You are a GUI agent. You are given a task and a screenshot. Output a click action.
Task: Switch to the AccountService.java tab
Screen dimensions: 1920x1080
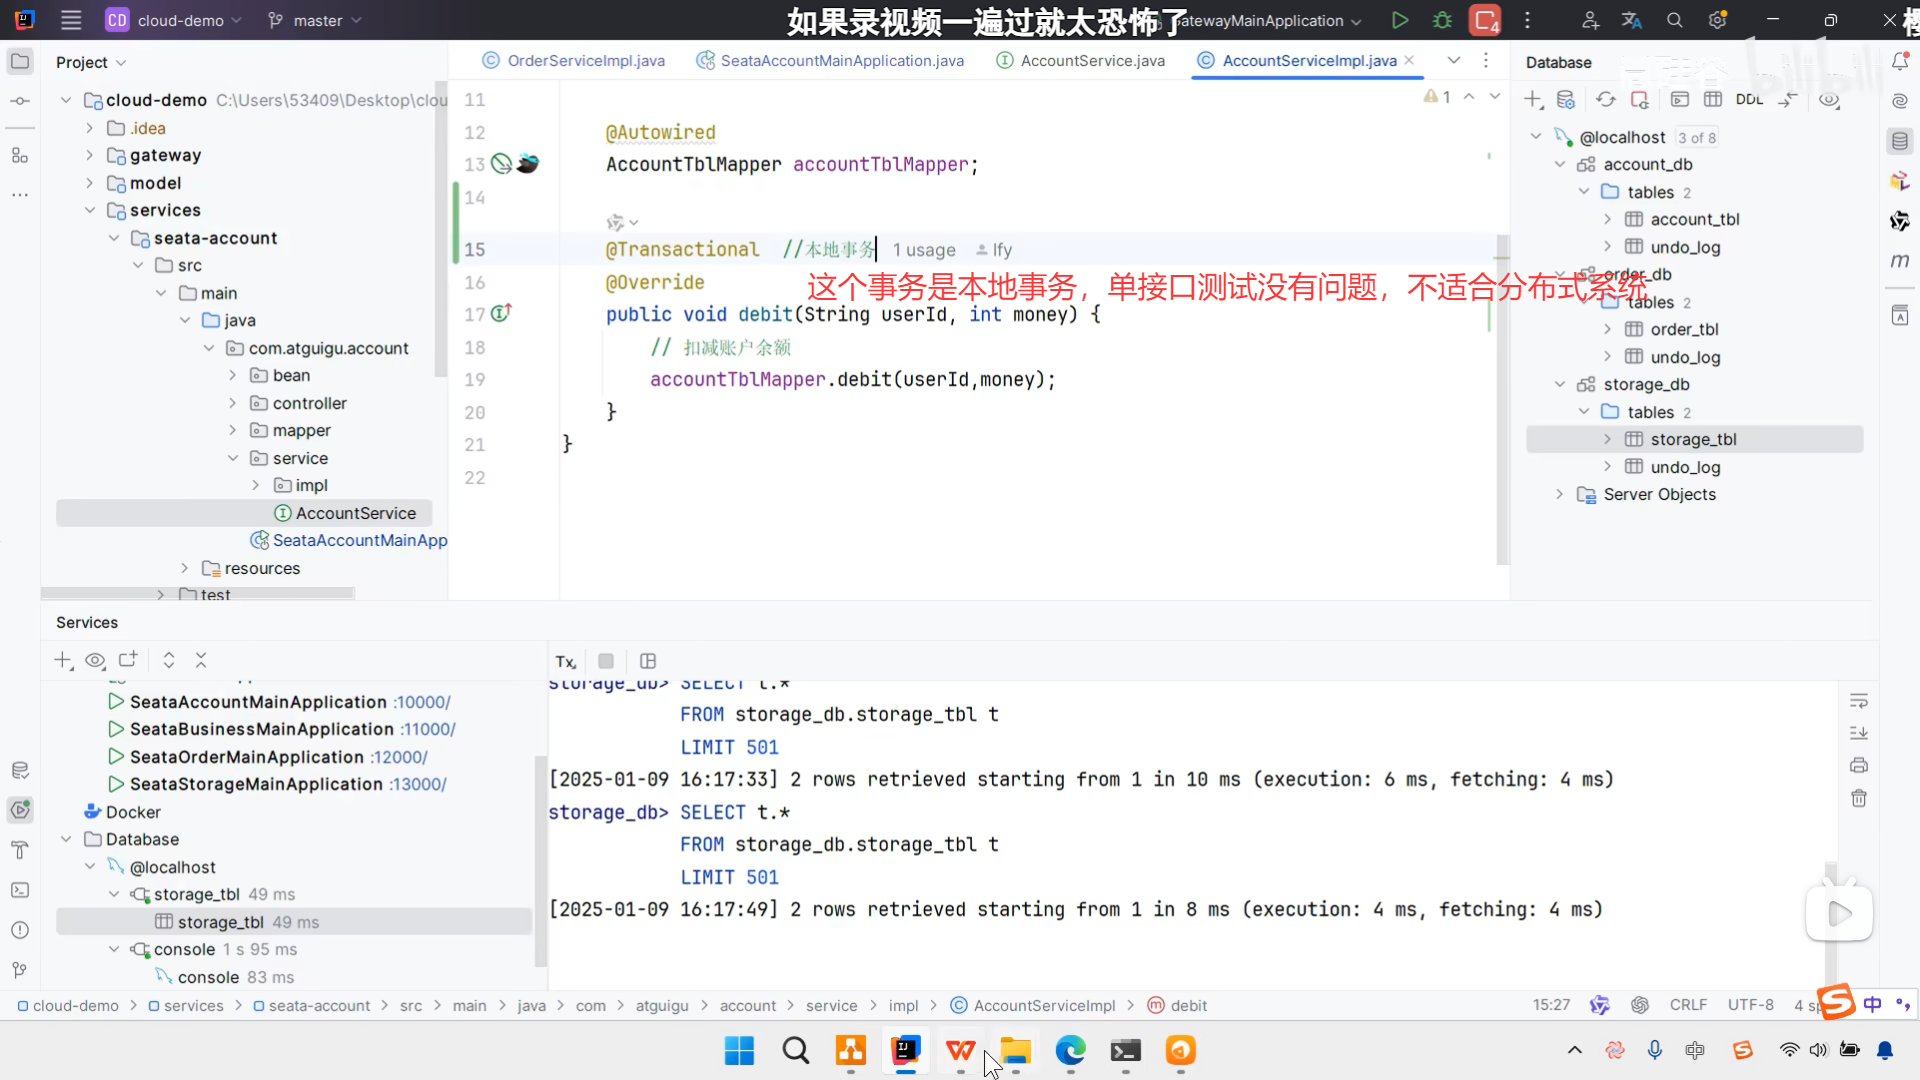1092,60
